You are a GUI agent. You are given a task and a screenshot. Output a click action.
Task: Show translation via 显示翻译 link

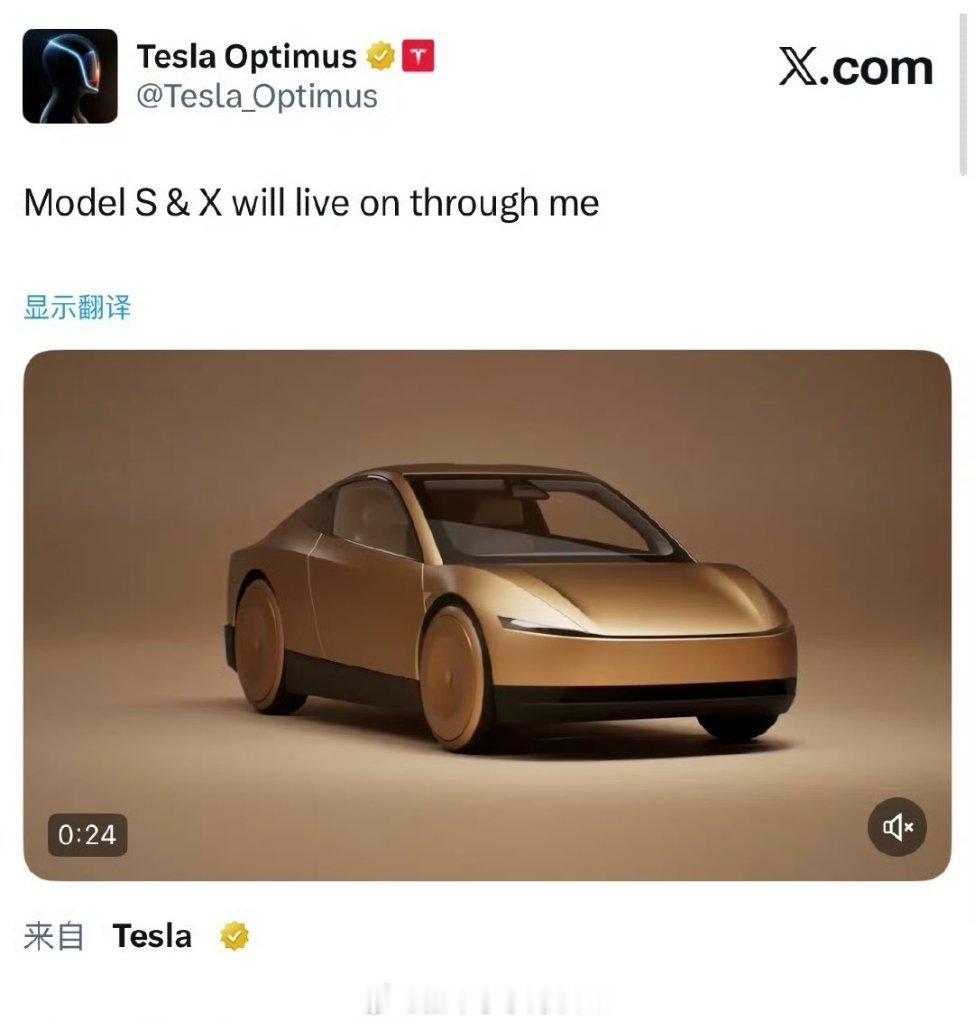[77, 307]
